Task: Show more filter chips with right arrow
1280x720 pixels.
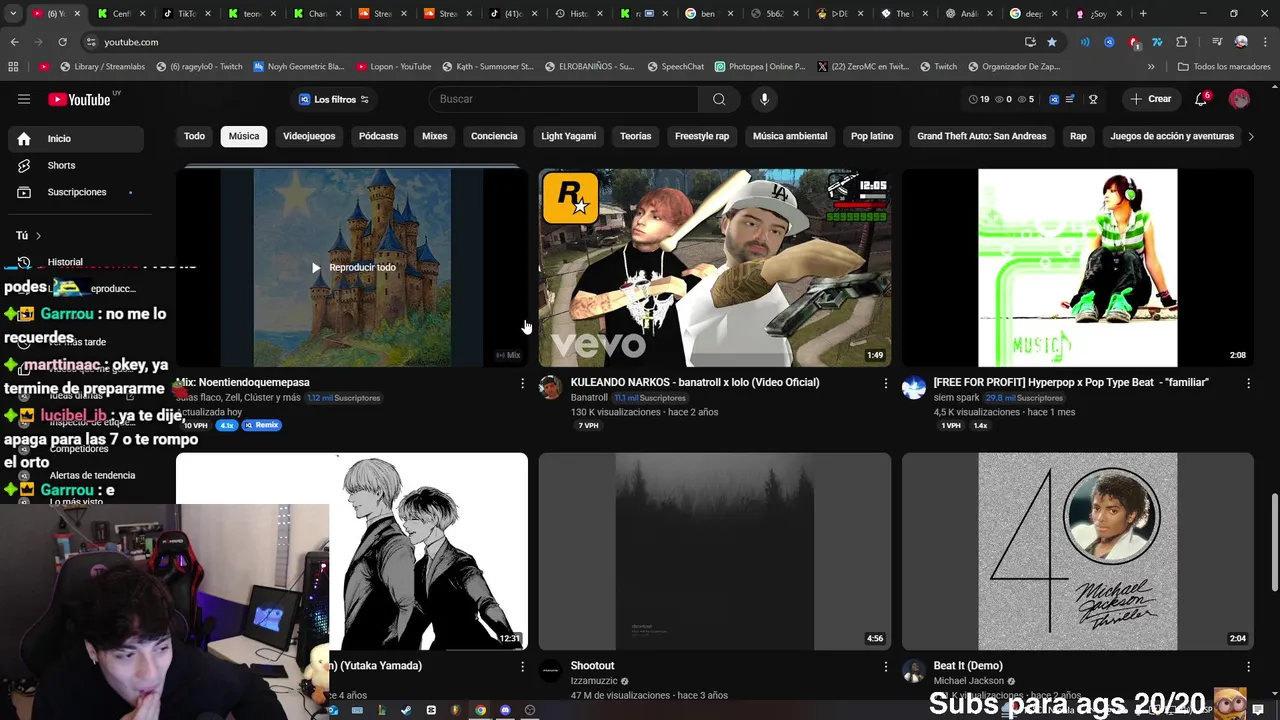Action: [x=1250, y=136]
